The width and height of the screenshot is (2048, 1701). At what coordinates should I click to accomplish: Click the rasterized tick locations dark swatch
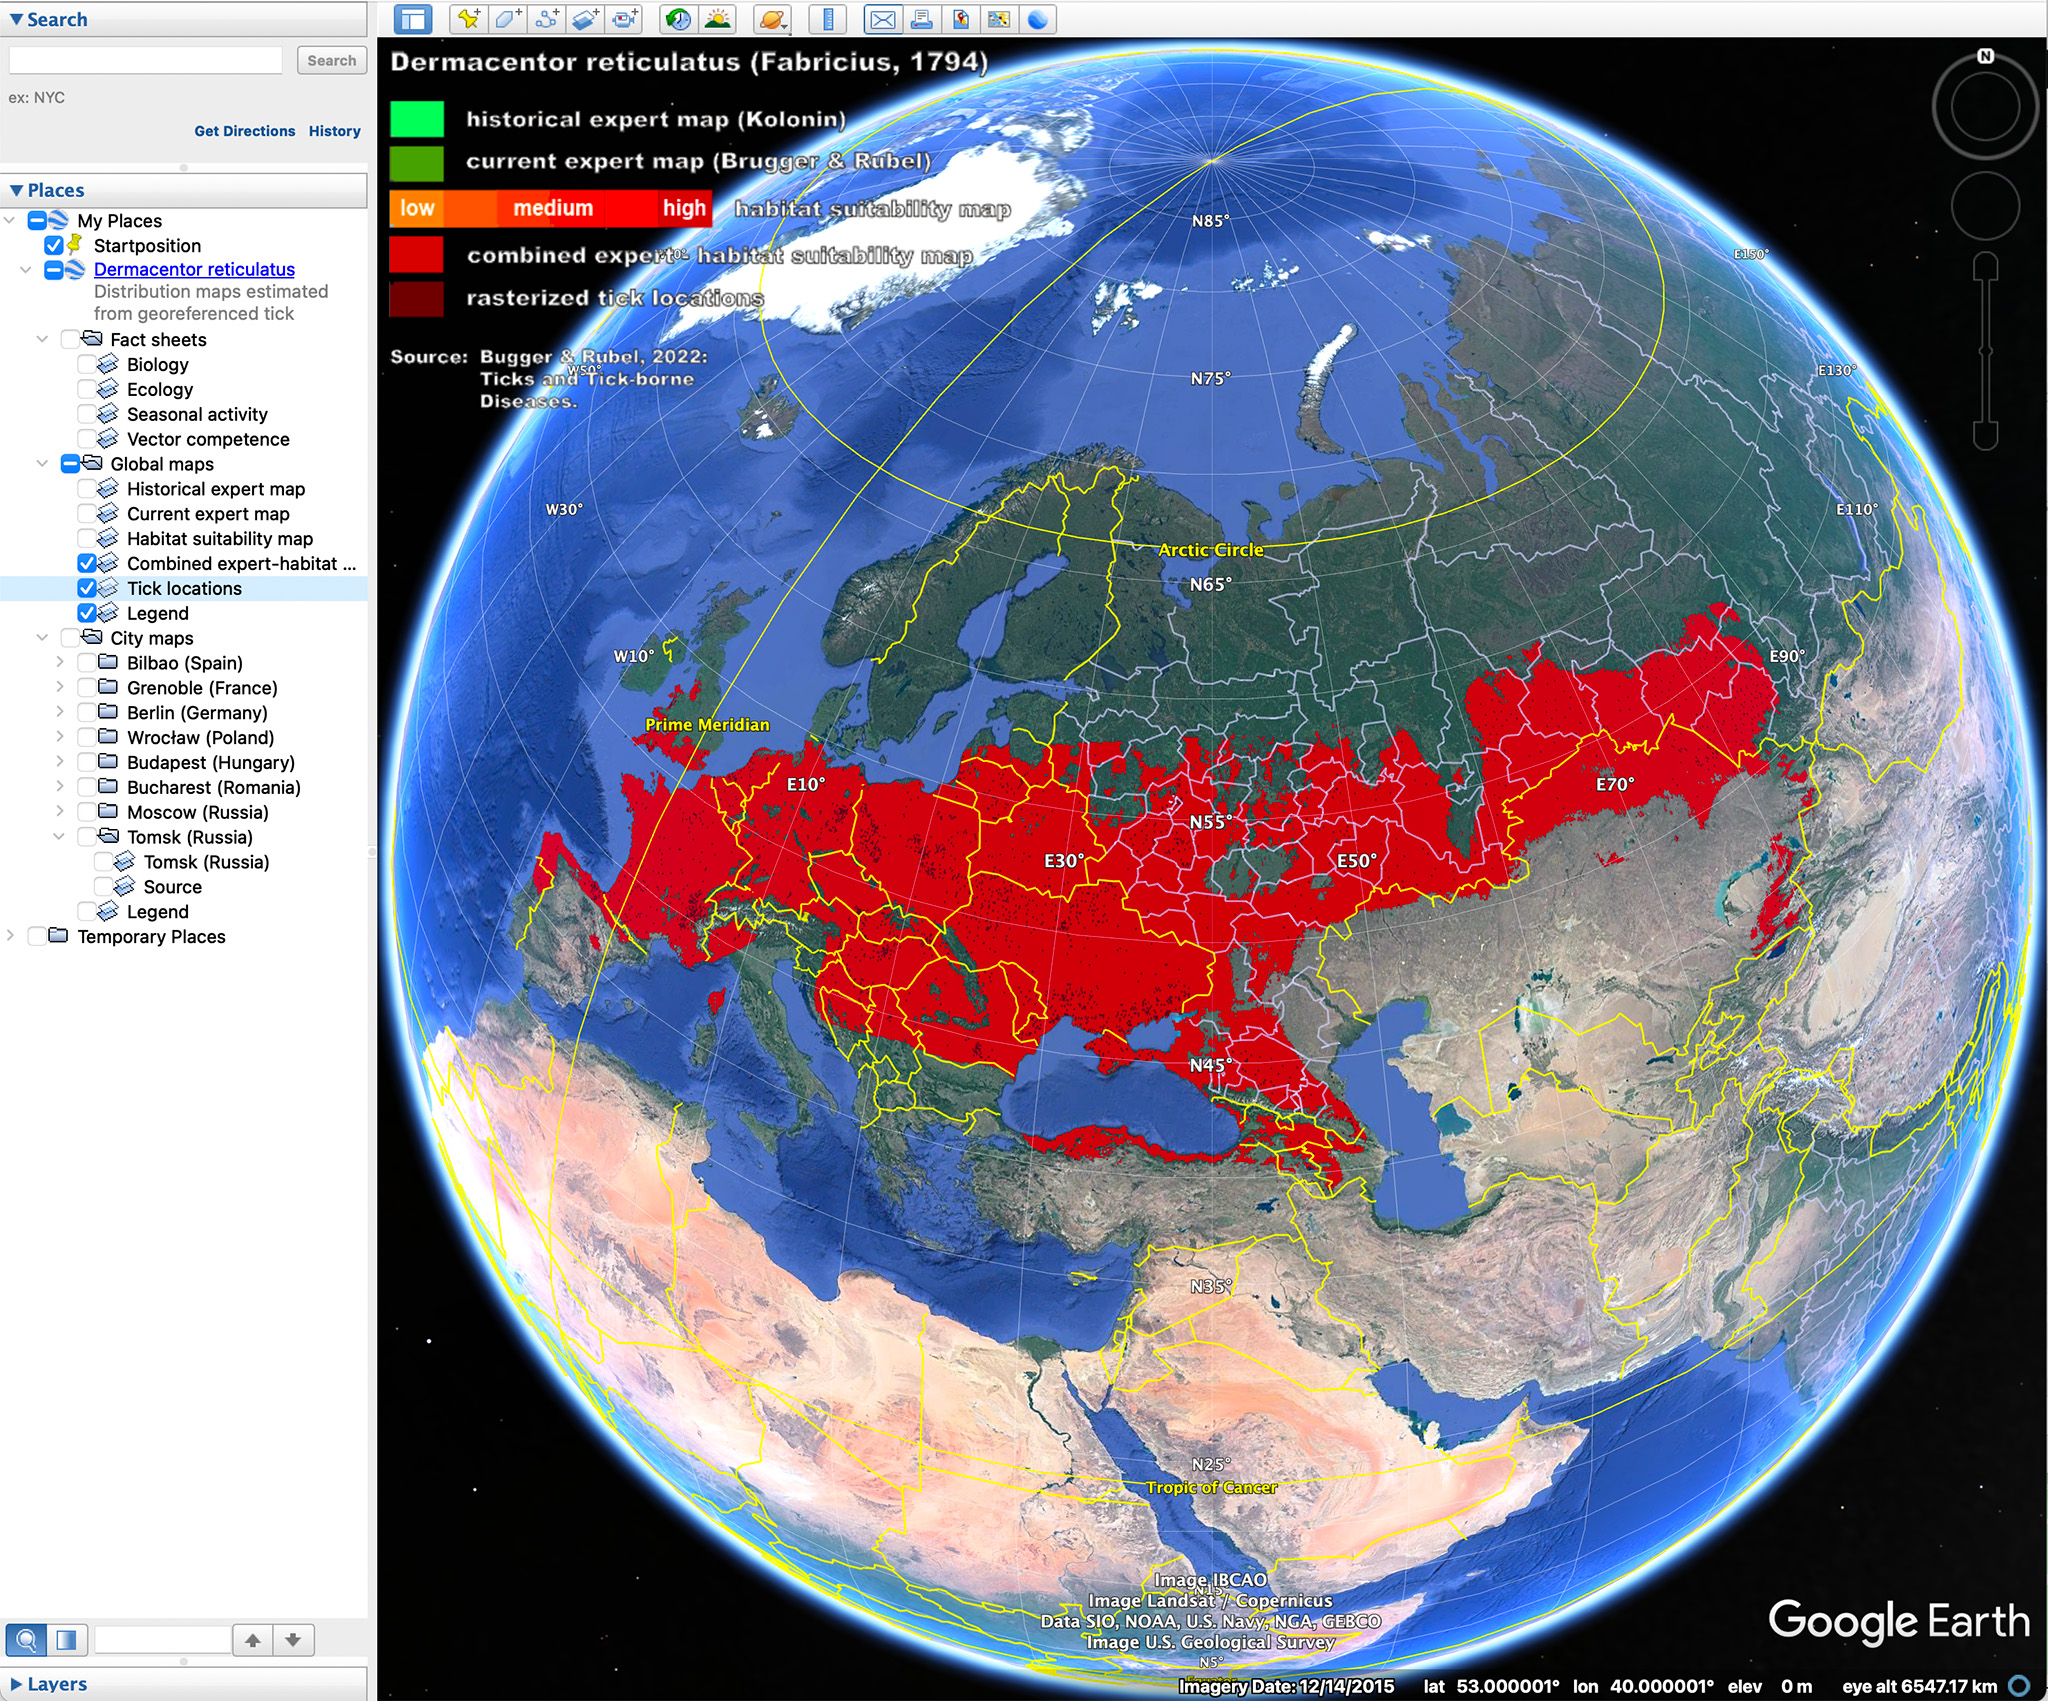pyautogui.click(x=417, y=299)
